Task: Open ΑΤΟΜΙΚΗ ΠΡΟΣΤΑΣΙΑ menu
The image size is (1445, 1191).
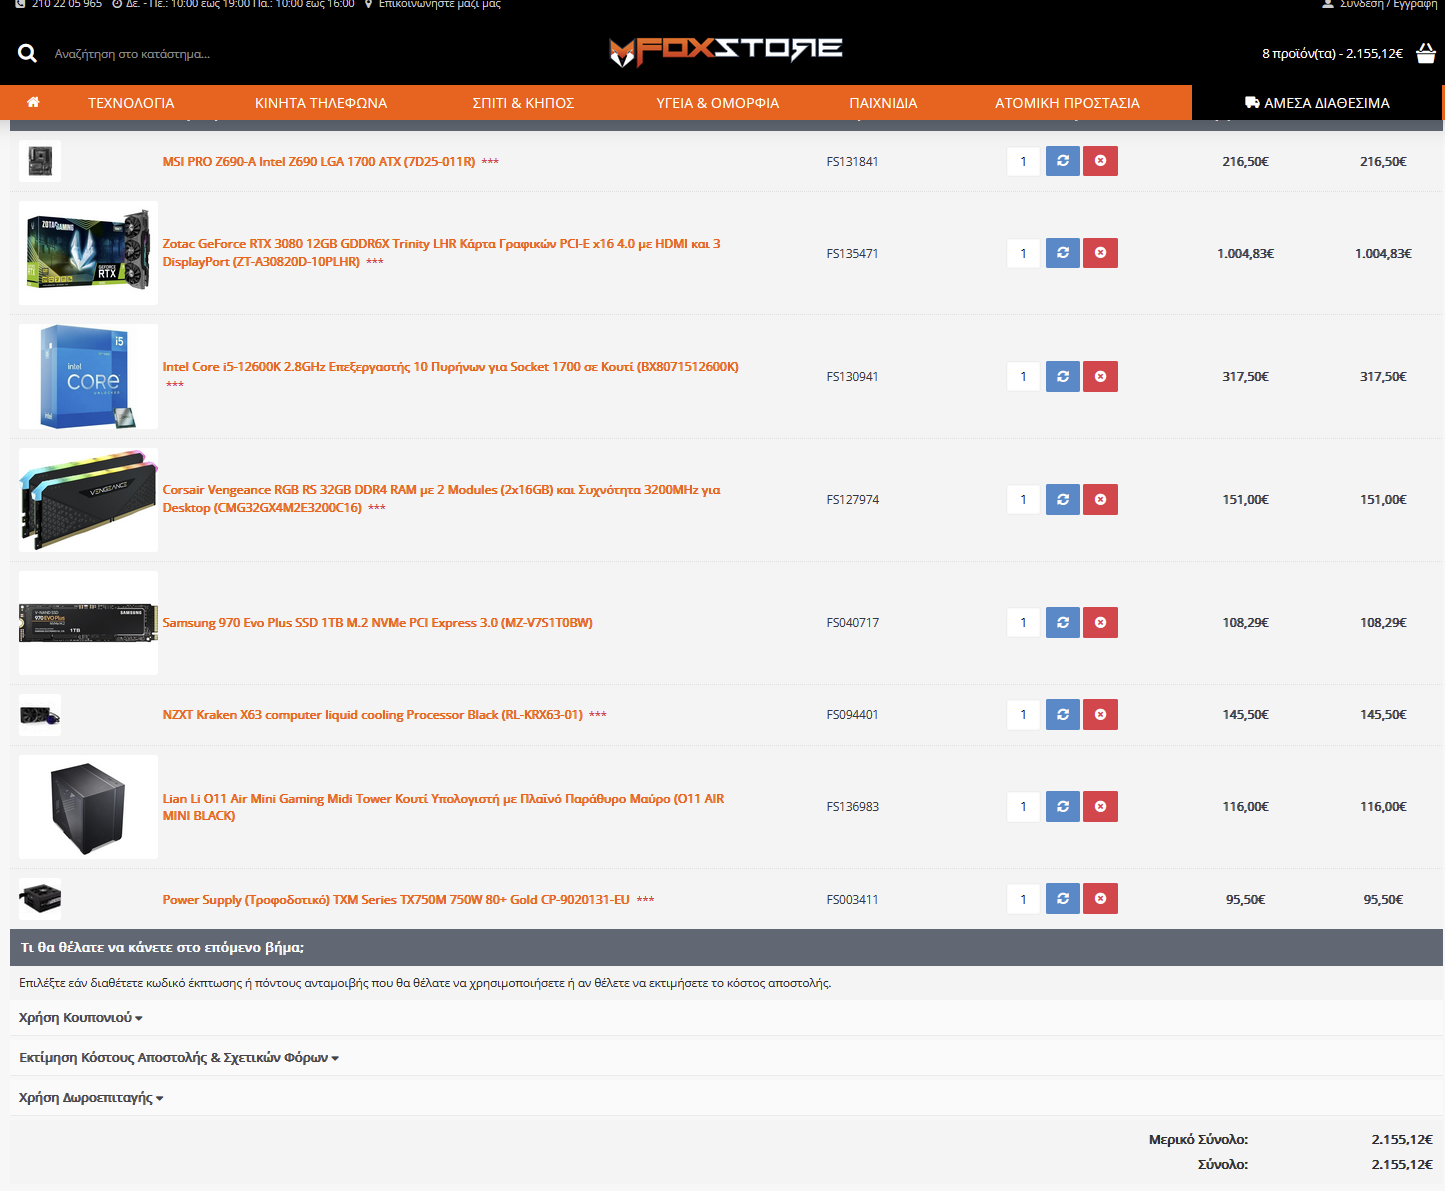Action: pos(1067,103)
